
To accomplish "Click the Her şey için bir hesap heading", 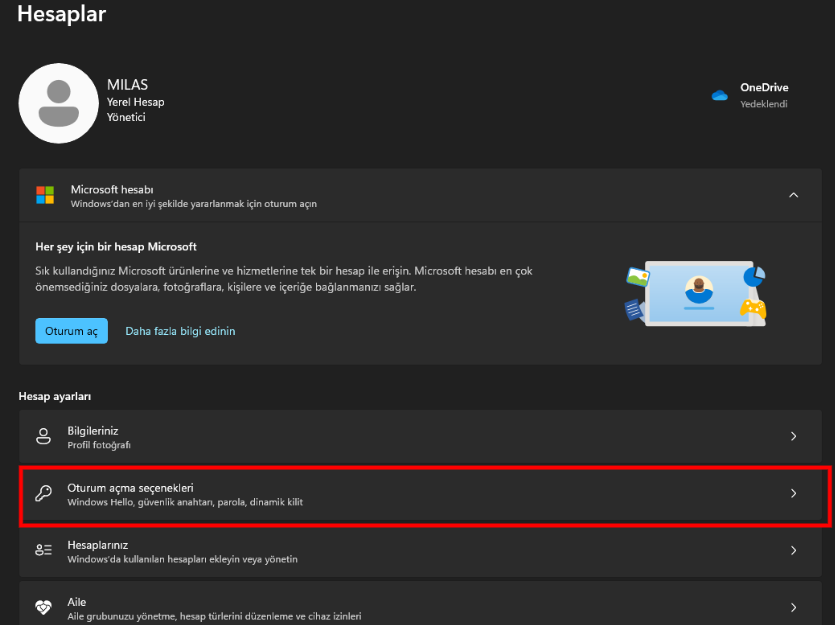I will 116,246.
